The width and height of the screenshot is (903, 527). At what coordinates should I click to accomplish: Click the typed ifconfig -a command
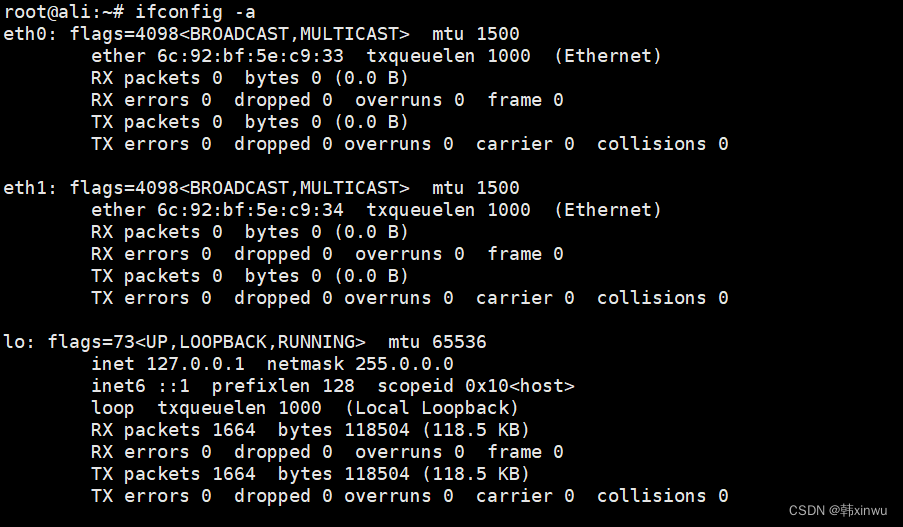click(185, 12)
